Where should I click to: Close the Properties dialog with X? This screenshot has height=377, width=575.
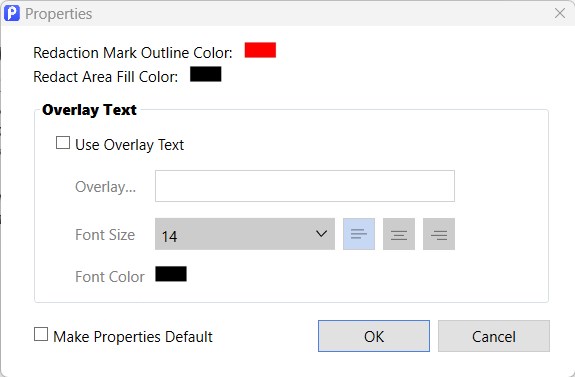coord(560,13)
